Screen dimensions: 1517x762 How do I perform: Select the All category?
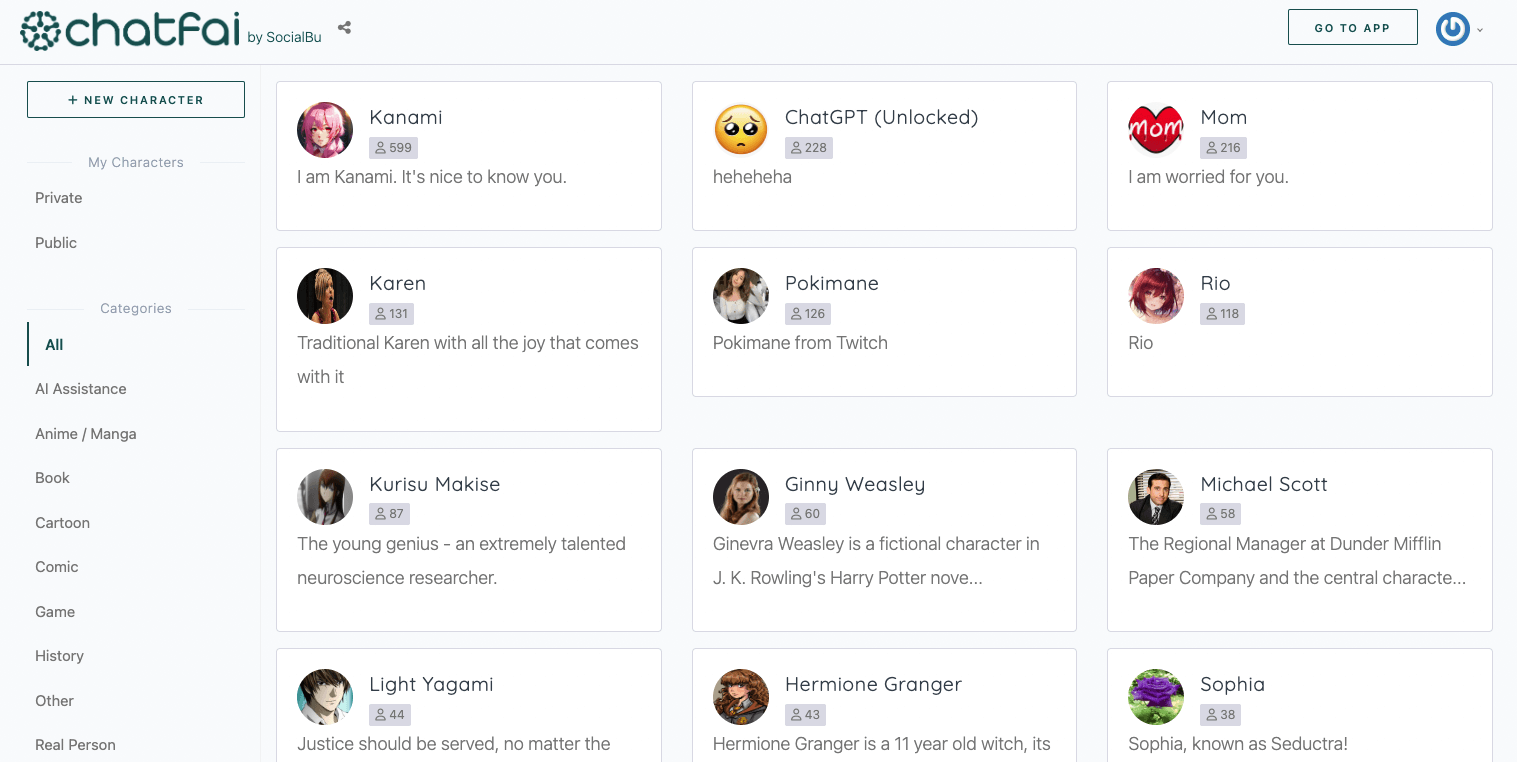click(x=54, y=345)
